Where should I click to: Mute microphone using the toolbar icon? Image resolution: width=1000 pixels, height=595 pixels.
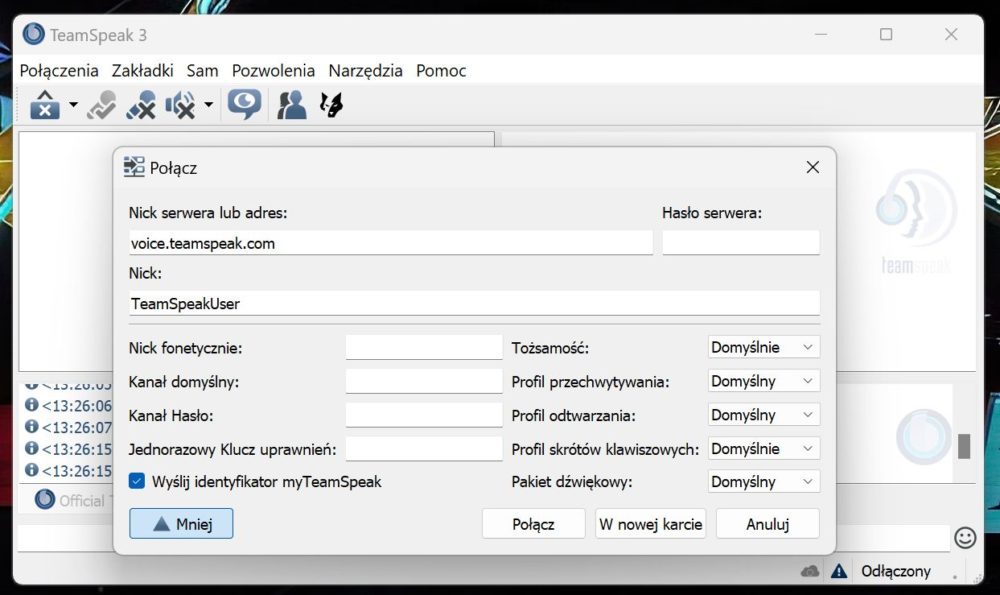pos(141,105)
